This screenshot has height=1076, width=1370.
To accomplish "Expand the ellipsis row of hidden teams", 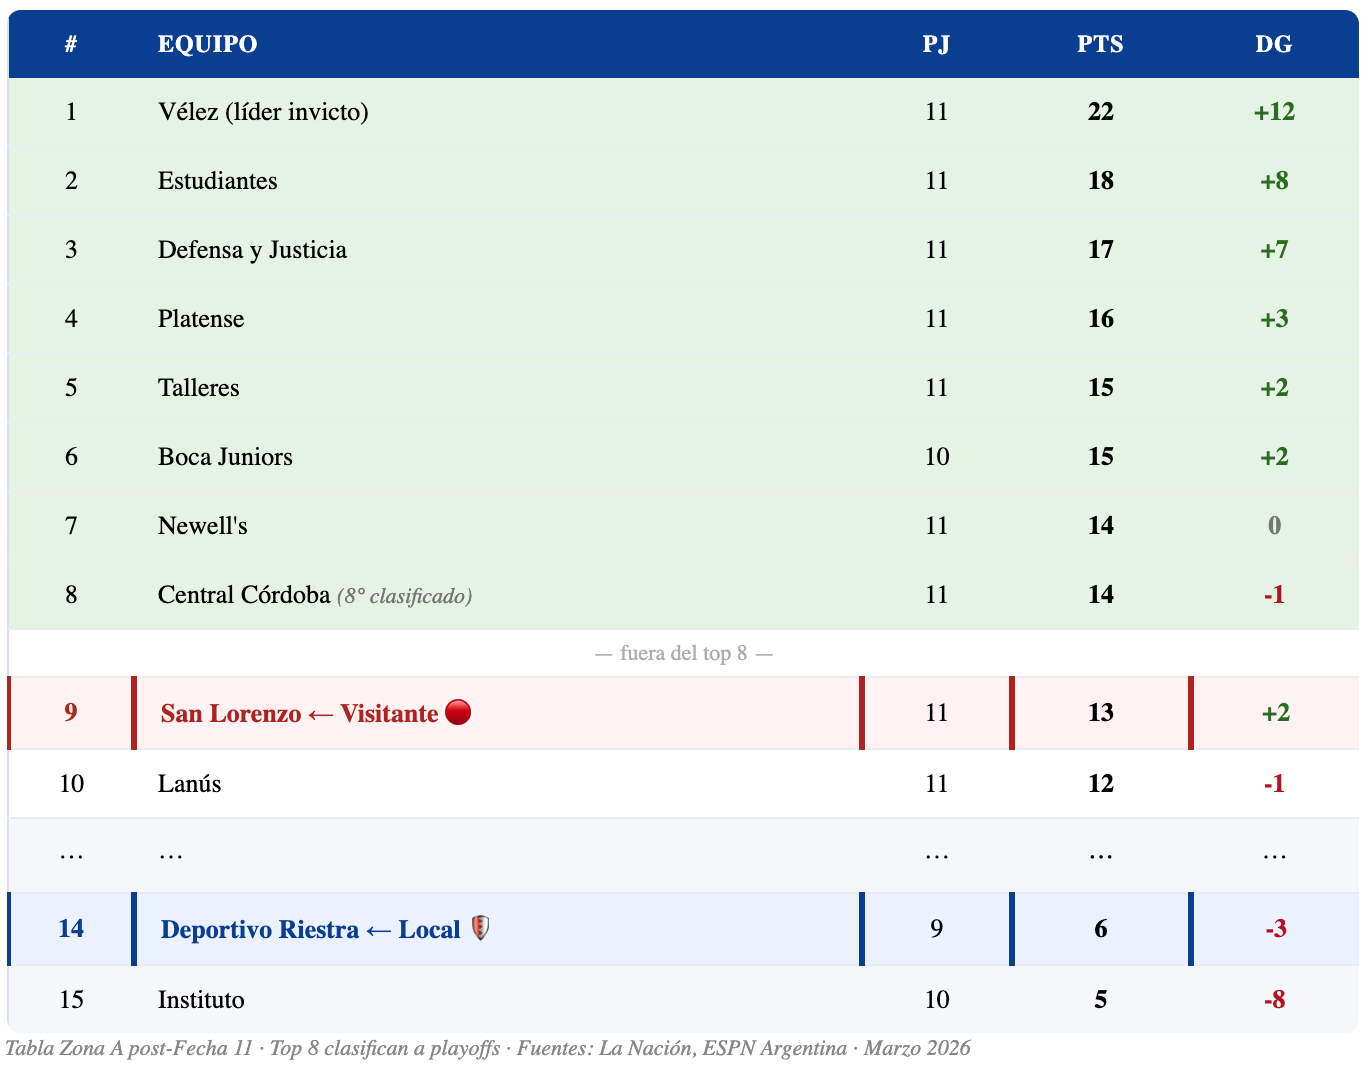I will (171, 854).
